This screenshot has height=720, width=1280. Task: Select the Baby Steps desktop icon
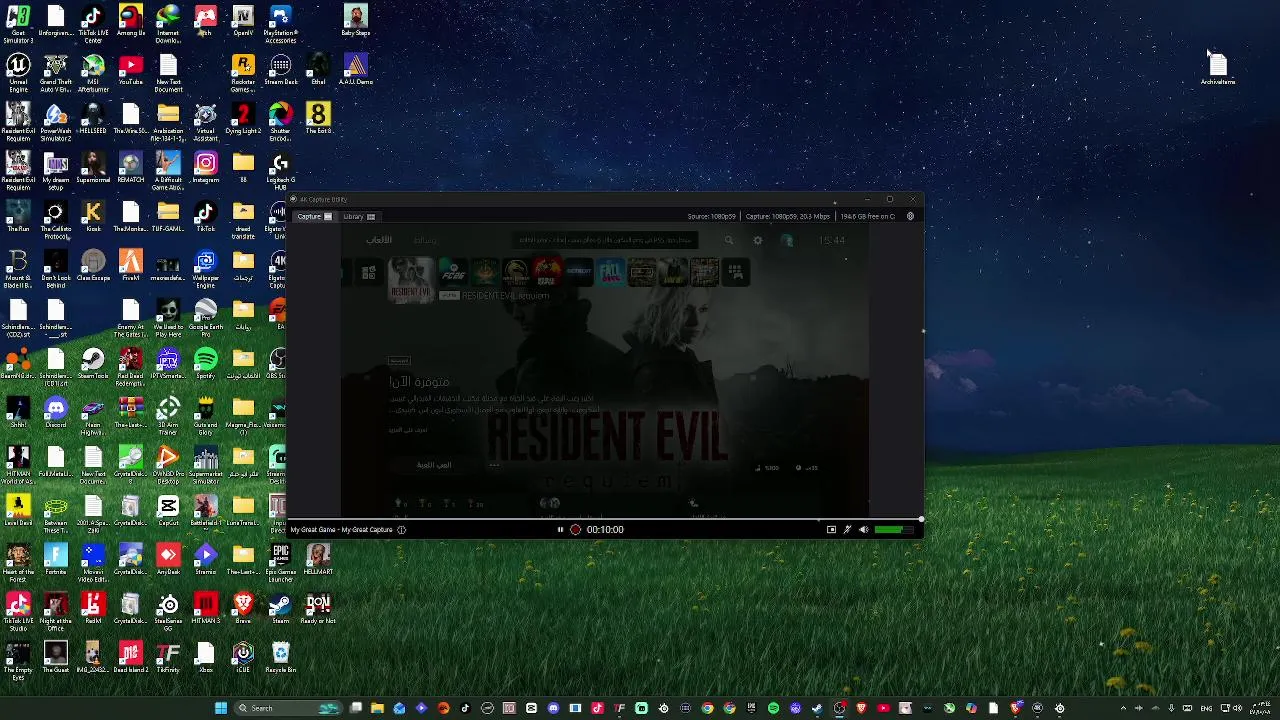click(x=355, y=22)
